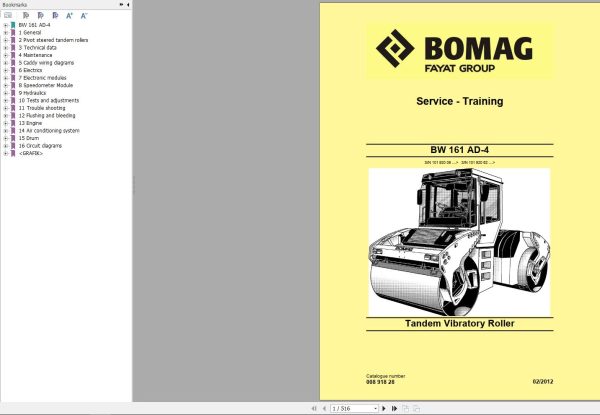Click the second greyed page view icon
The width and height of the screenshot is (600, 415).
416,408
